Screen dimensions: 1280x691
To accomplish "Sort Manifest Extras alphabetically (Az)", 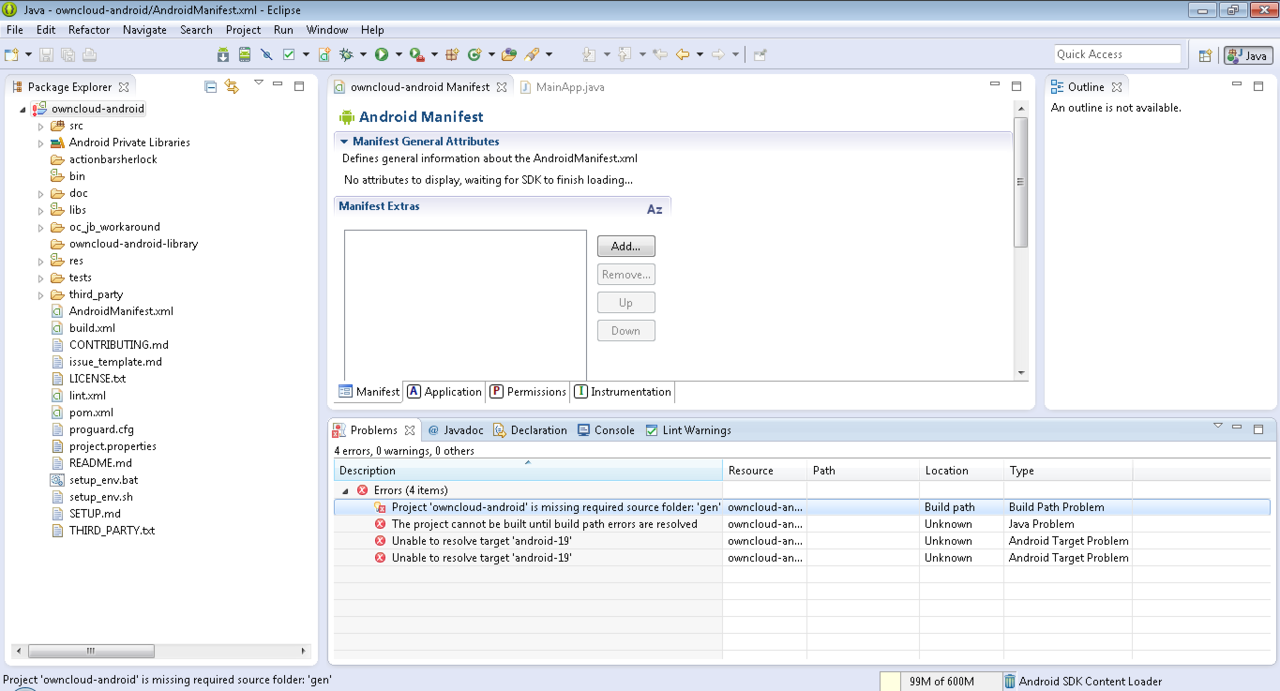I will click(x=654, y=209).
